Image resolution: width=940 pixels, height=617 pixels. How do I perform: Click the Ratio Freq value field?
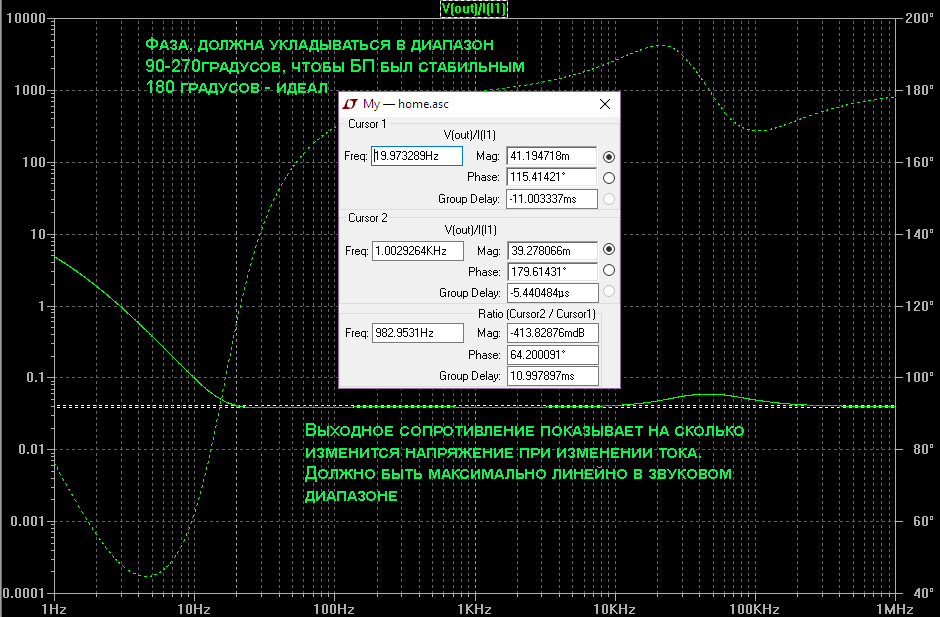(417, 333)
